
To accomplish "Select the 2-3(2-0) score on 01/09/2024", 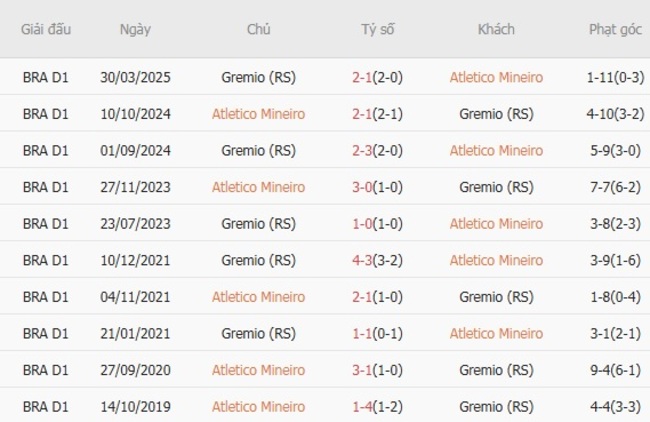I will pos(378,150).
